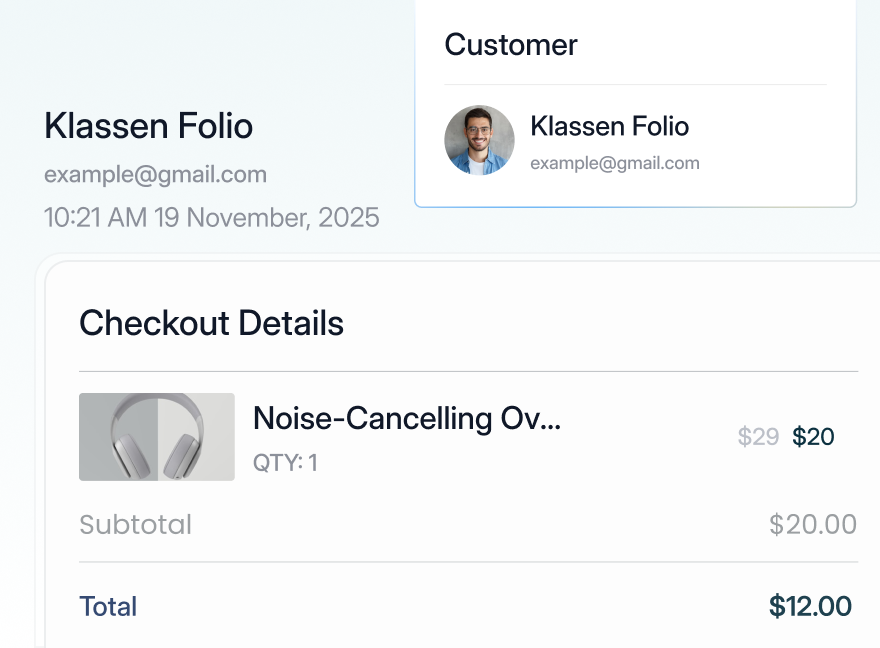
Task: Click the email below the main heading
Action: point(155,175)
